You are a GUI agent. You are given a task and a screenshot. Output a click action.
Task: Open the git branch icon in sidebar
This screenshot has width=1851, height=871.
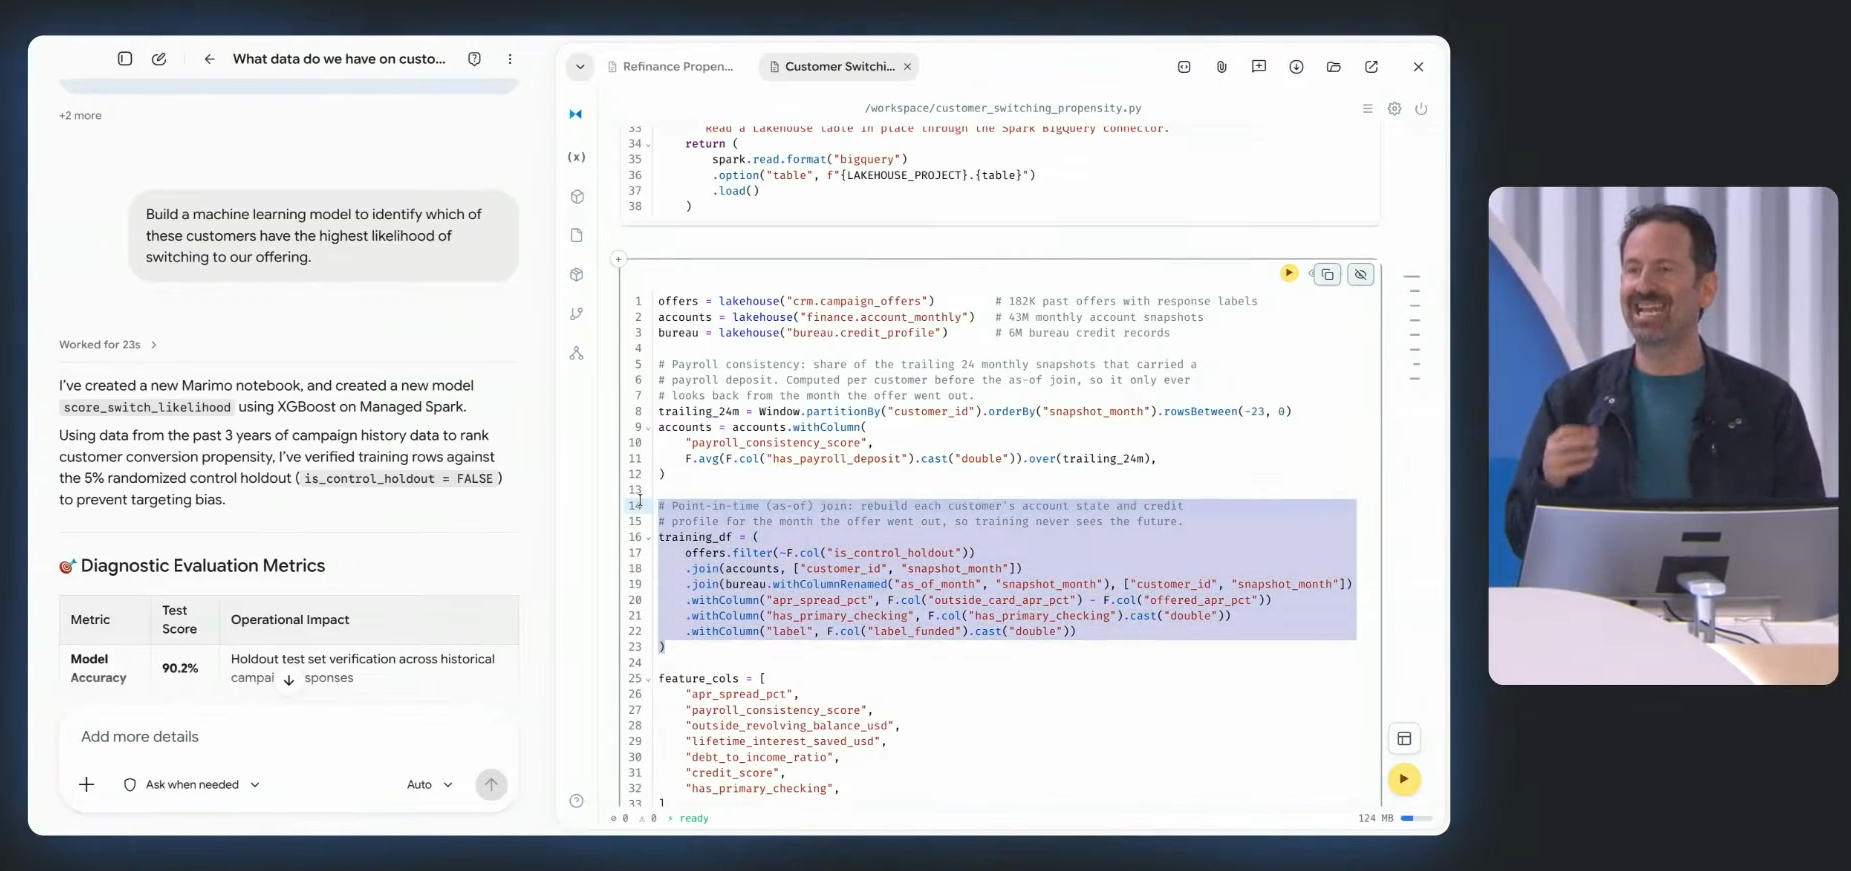(x=577, y=313)
